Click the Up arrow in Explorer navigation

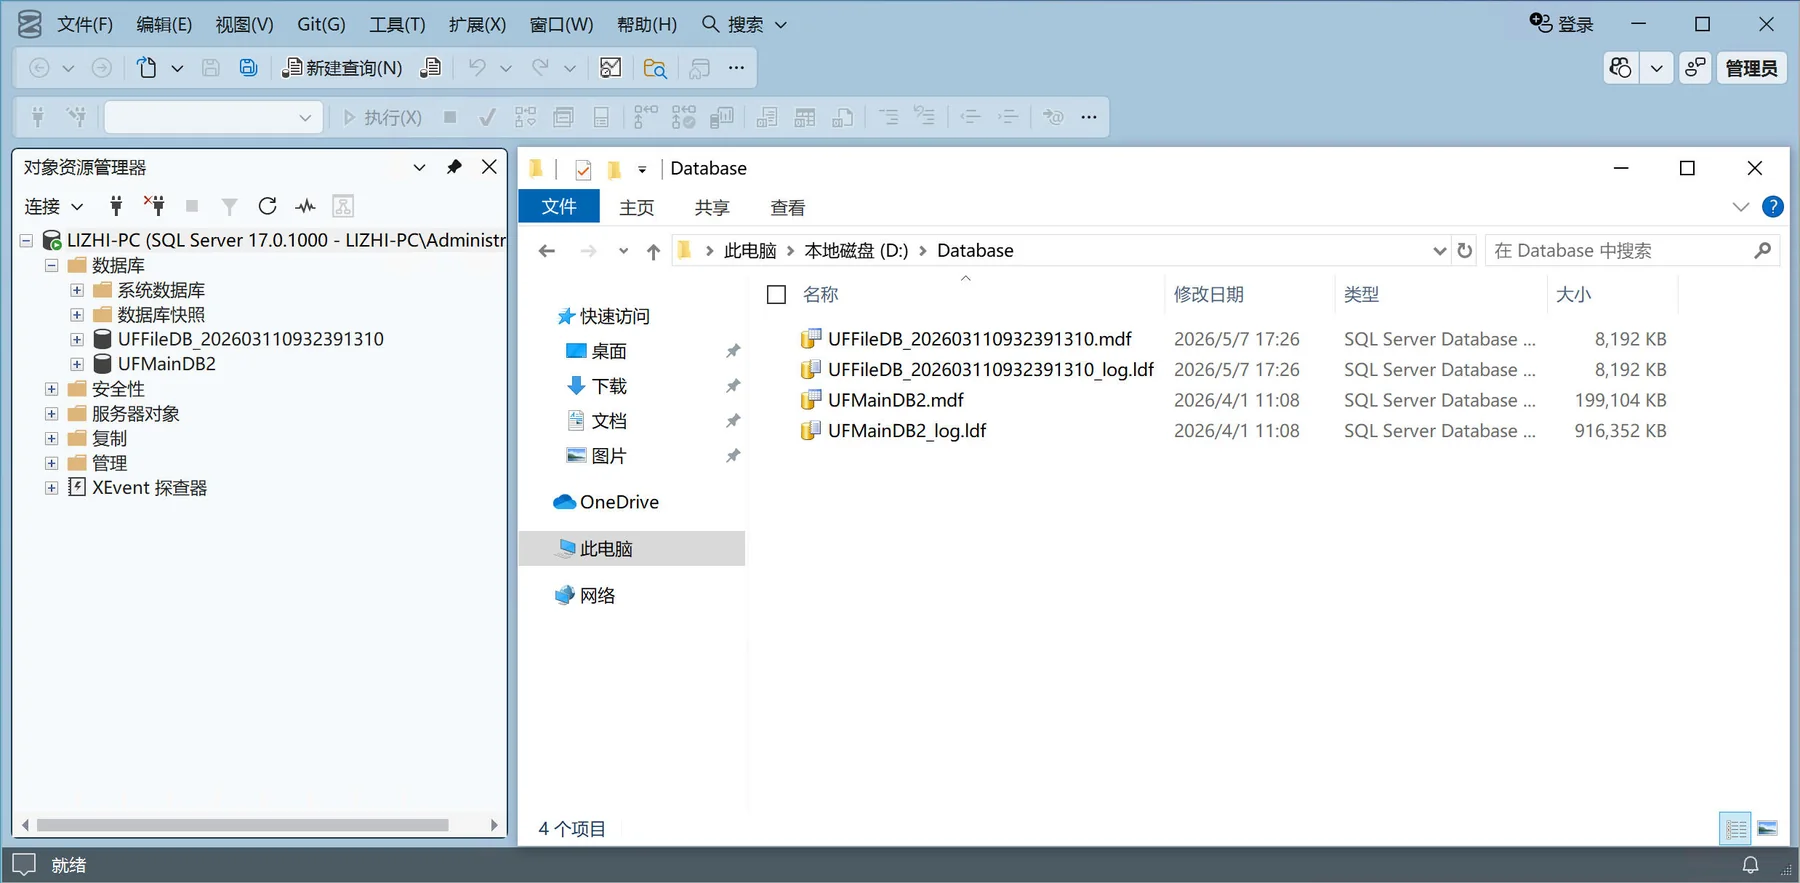click(653, 251)
